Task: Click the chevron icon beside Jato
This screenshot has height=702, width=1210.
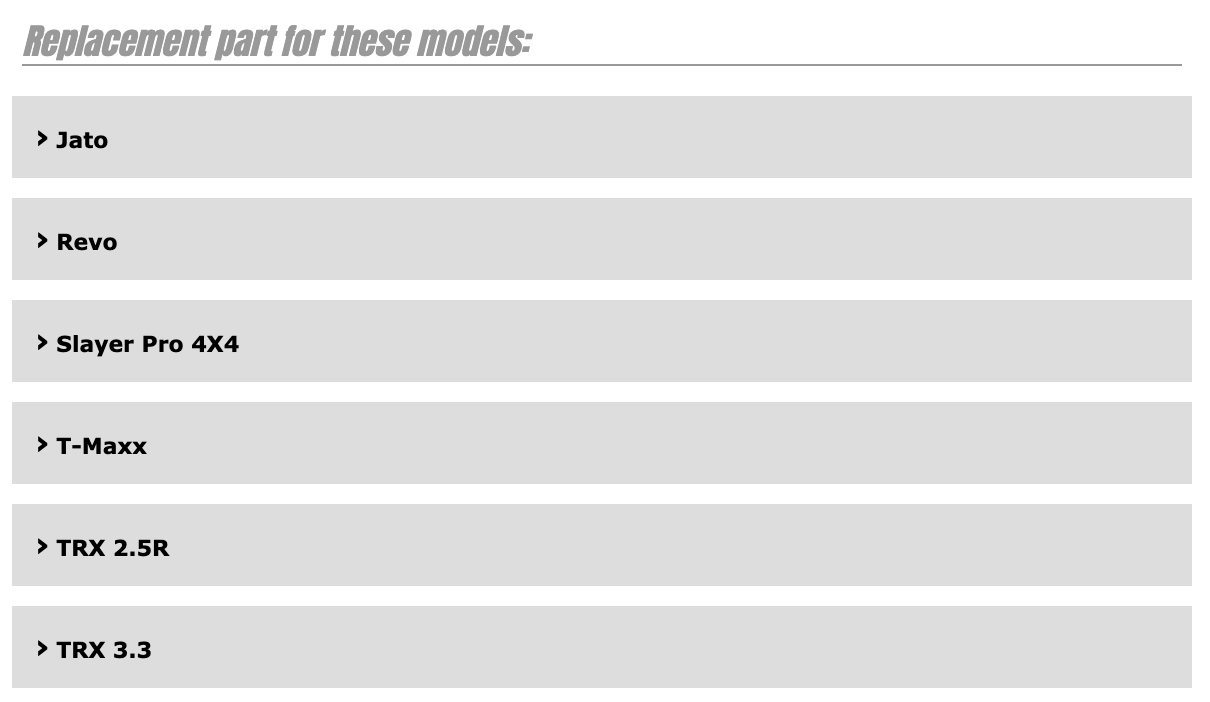Action: point(42,138)
